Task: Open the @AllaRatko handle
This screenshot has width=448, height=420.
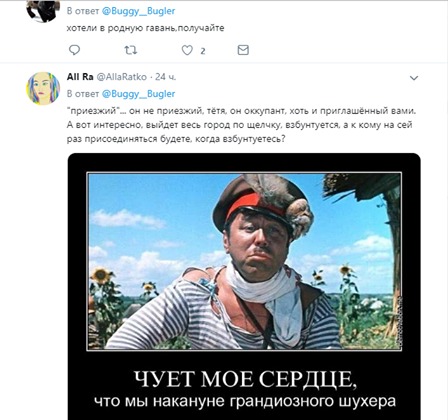Action: click(122, 77)
